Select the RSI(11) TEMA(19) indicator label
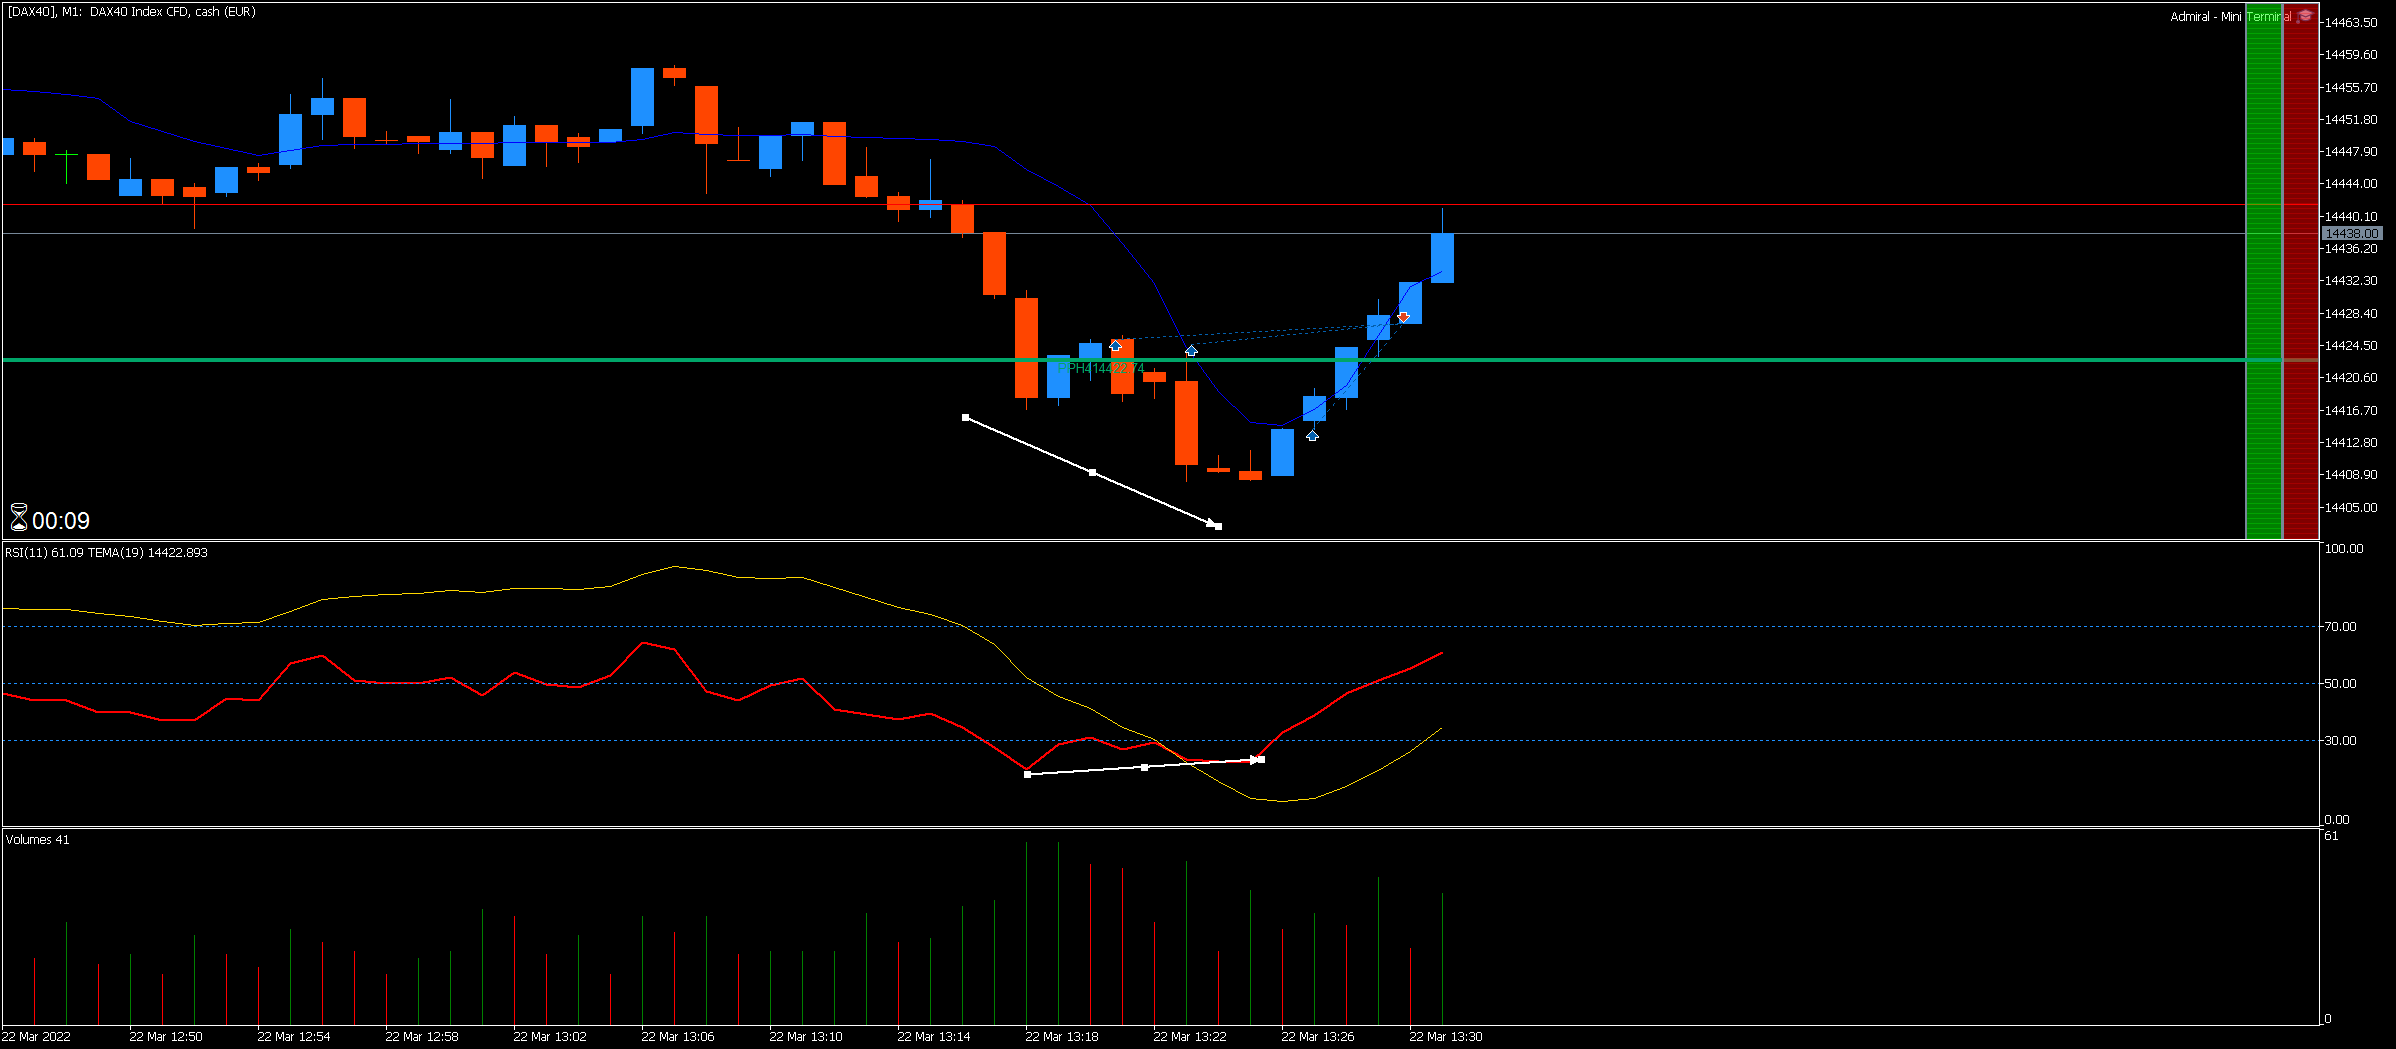 [x=107, y=553]
